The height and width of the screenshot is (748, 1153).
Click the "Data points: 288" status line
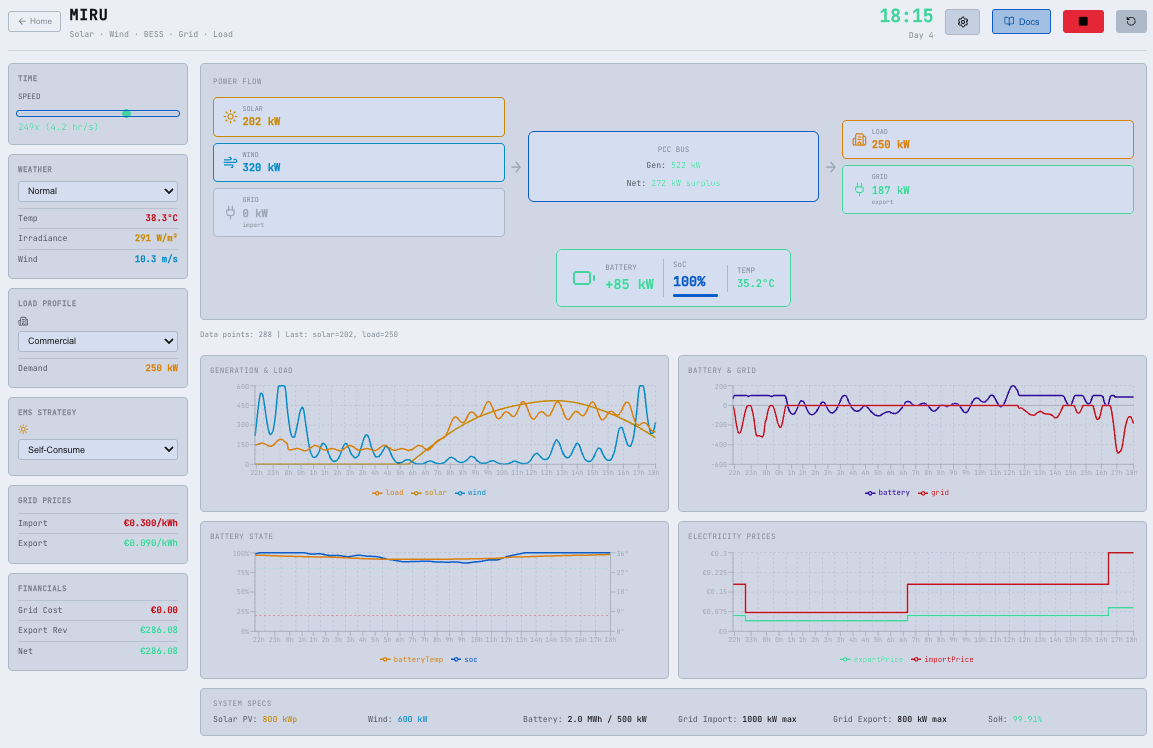[x=299, y=335]
